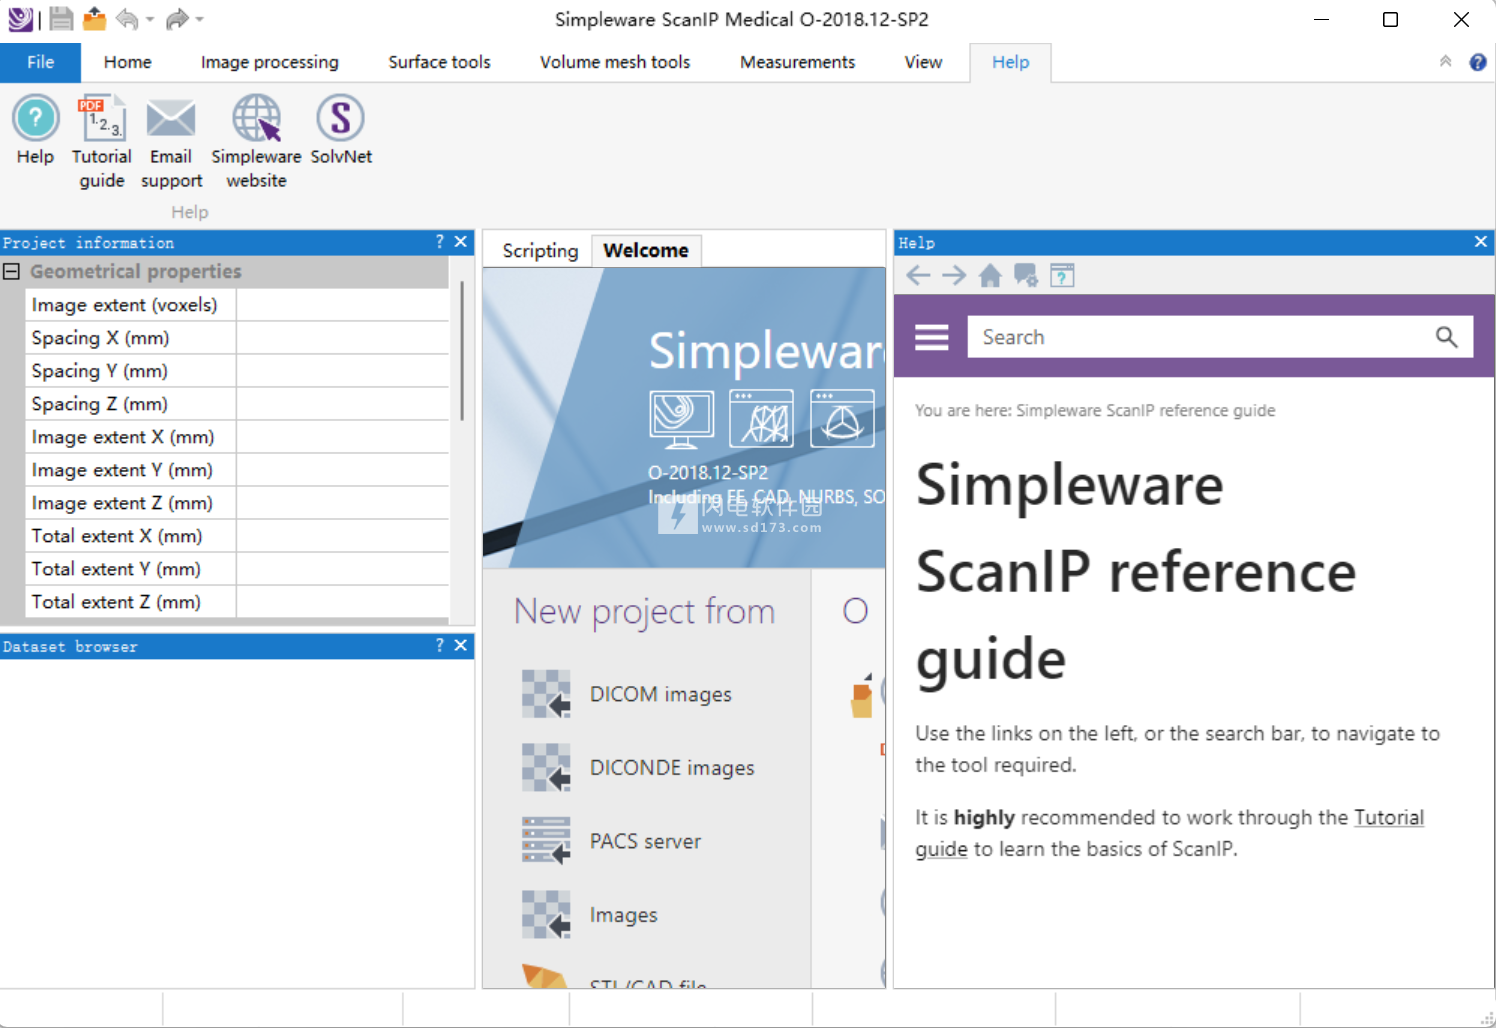Open the redo history dropdown arrow

coord(200,19)
